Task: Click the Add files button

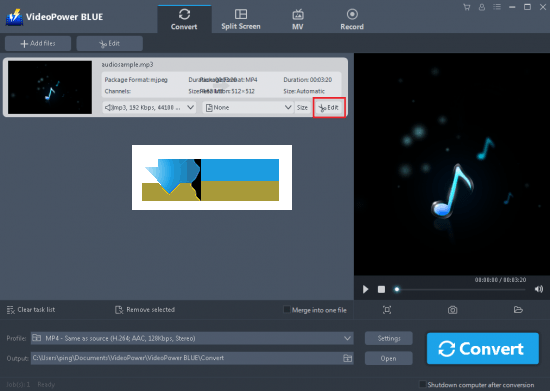Action: click(x=38, y=43)
